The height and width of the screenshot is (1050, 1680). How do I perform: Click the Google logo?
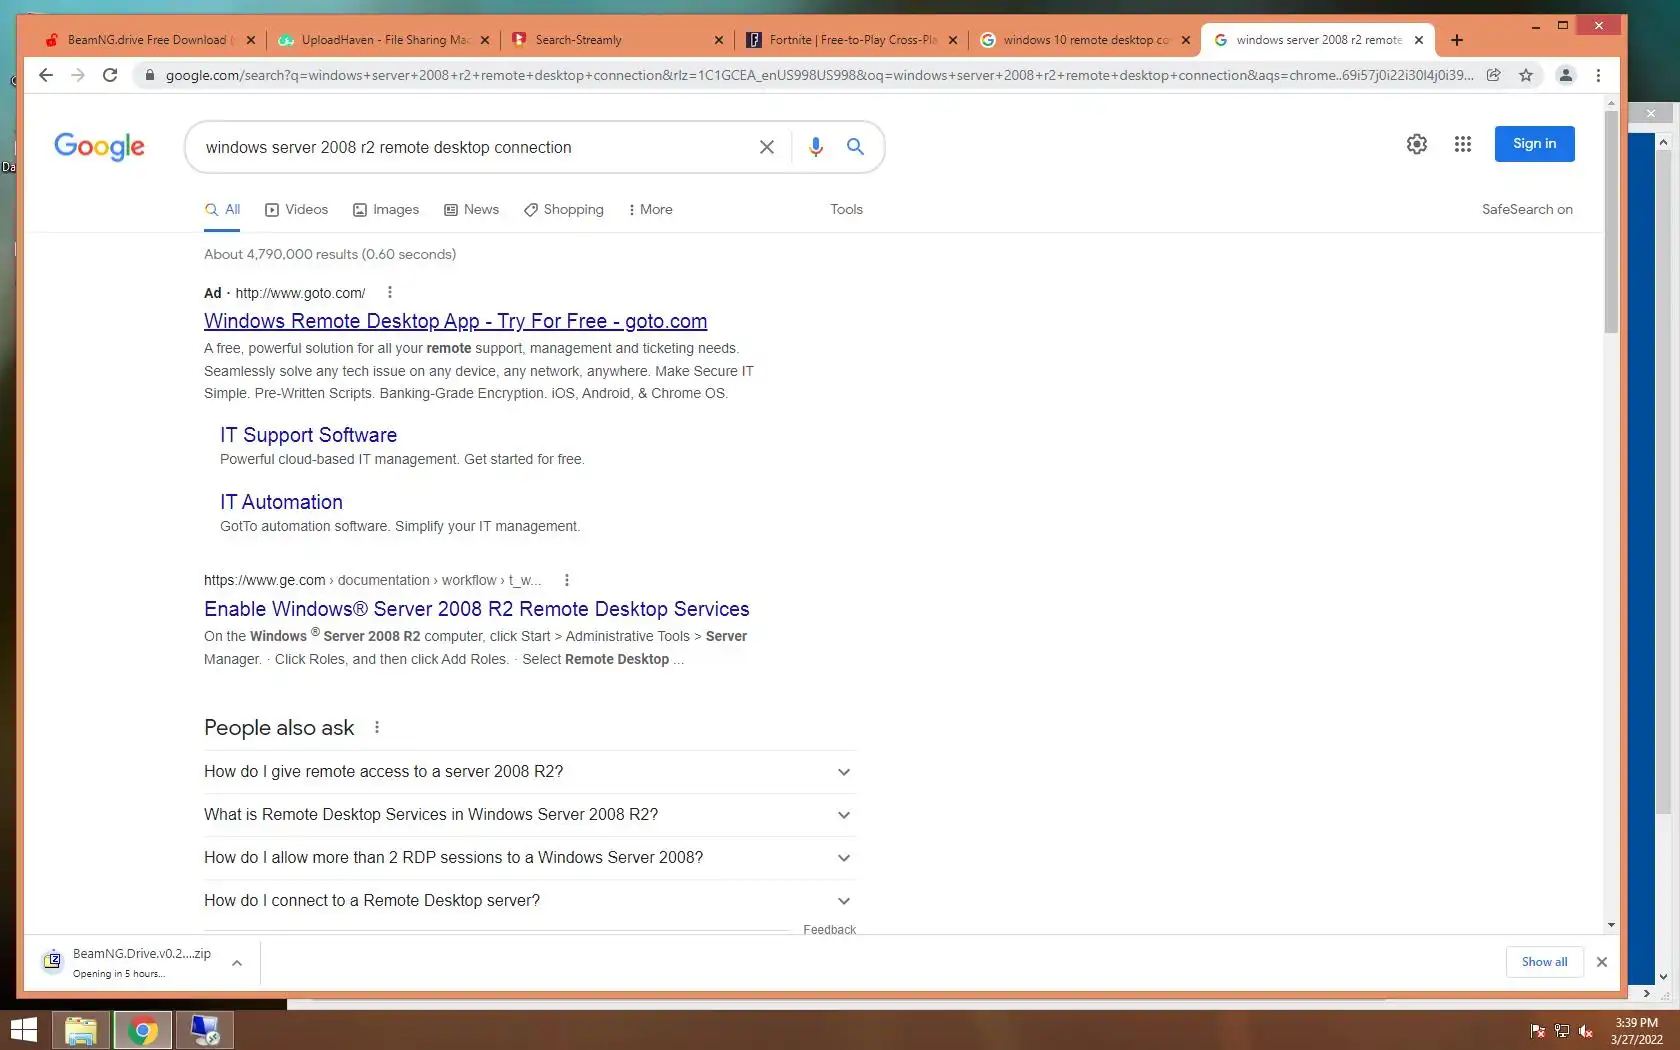click(99, 146)
